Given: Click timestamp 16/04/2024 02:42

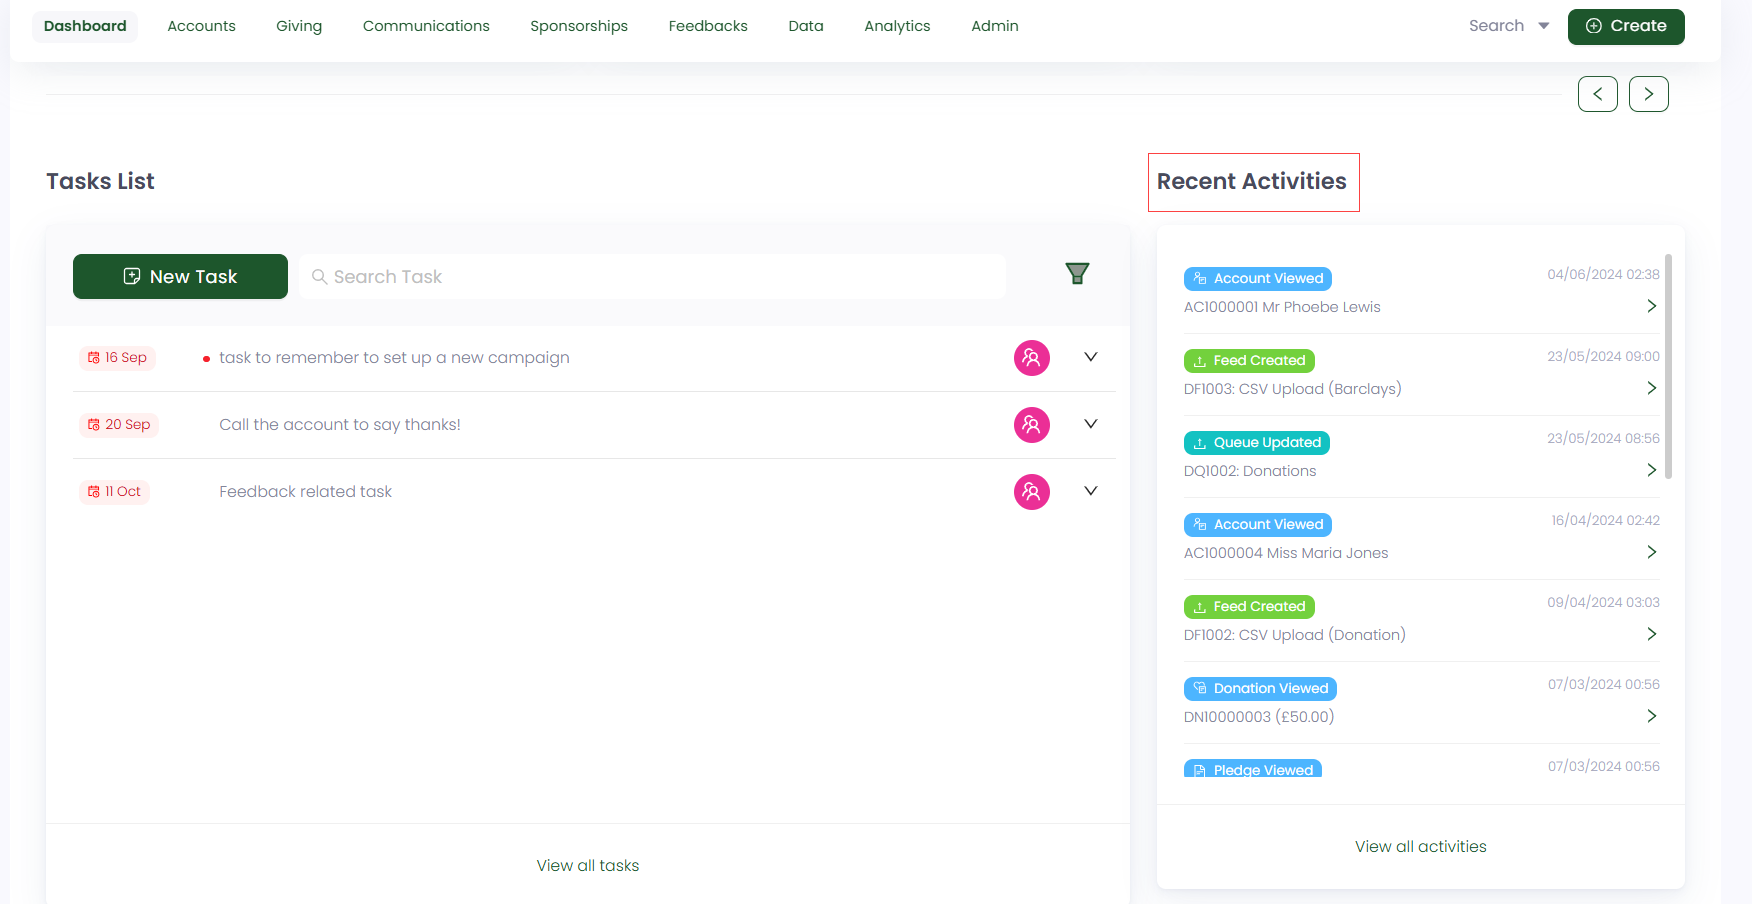Looking at the screenshot, I should click(x=1605, y=520).
